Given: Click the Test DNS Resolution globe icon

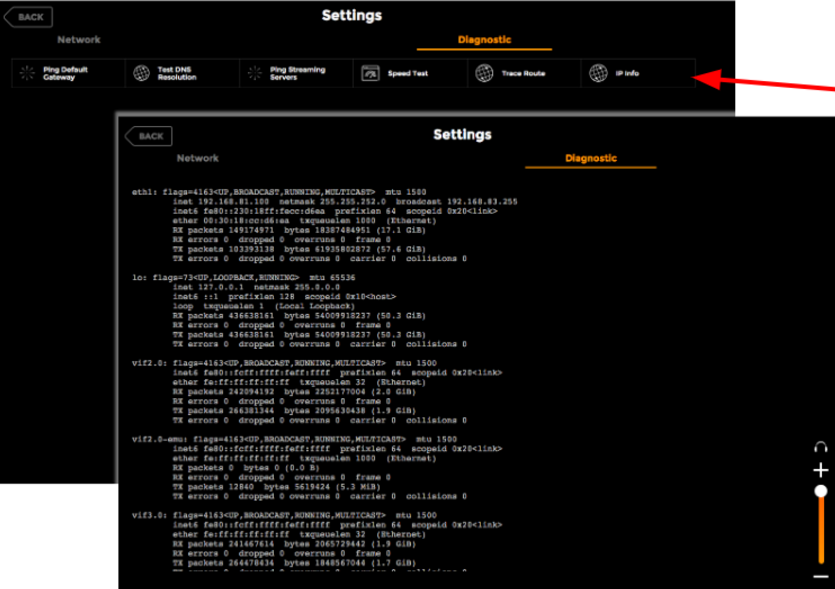Looking at the screenshot, I should coord(142,73).
